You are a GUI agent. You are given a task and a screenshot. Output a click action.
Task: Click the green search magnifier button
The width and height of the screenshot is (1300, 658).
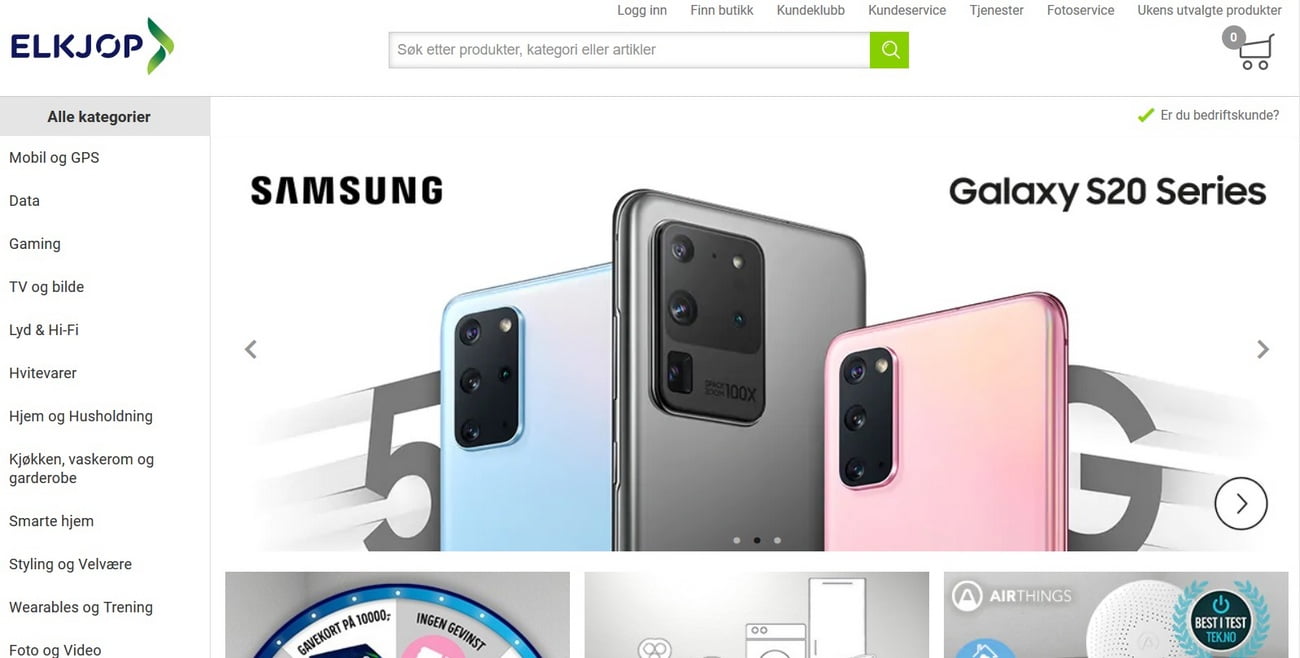tap(889, 50)
